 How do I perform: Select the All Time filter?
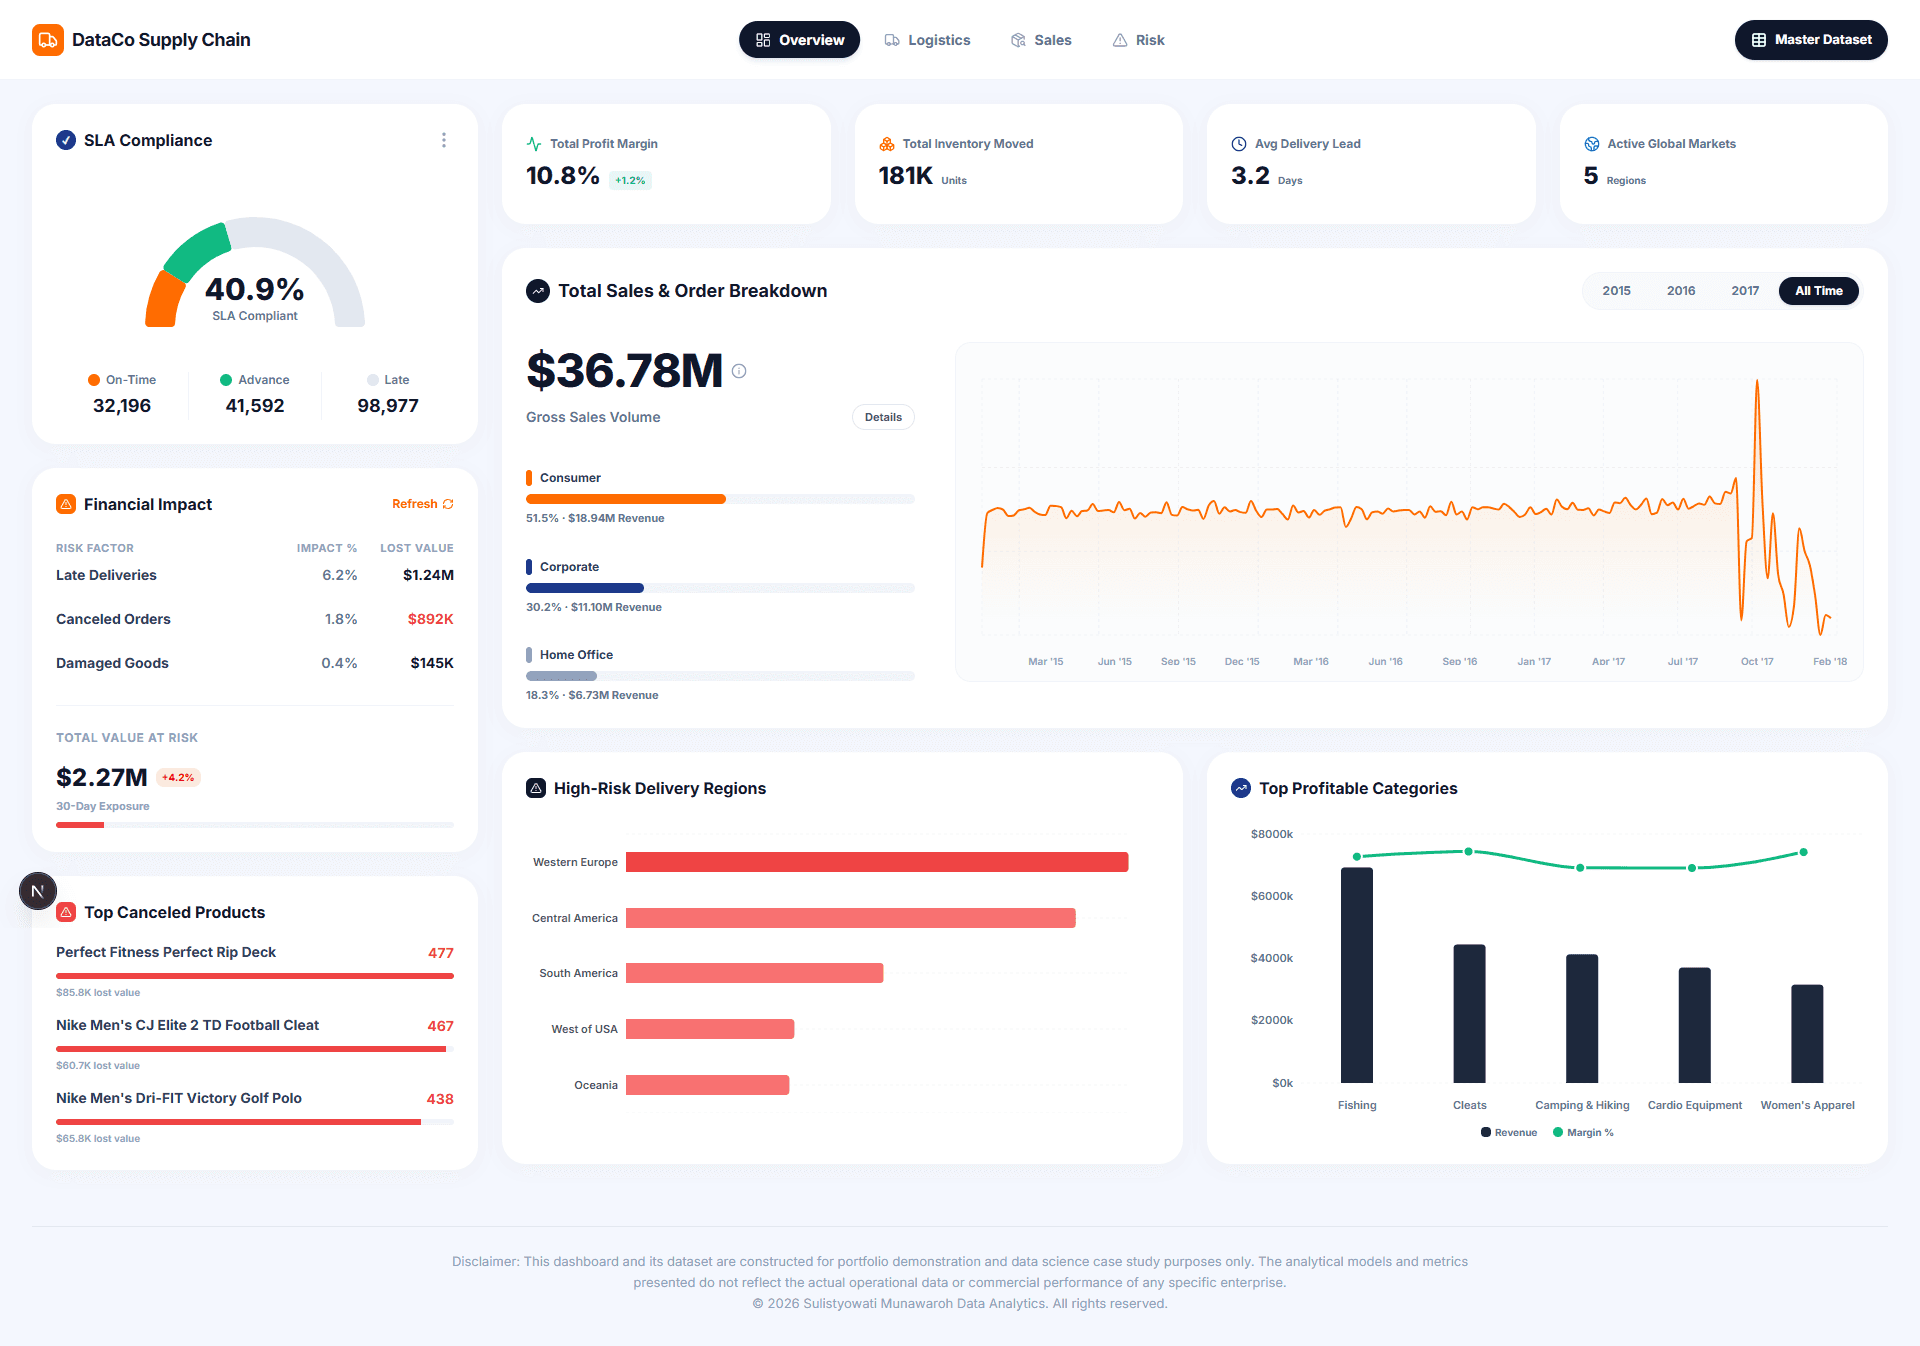pos(1818,291)
